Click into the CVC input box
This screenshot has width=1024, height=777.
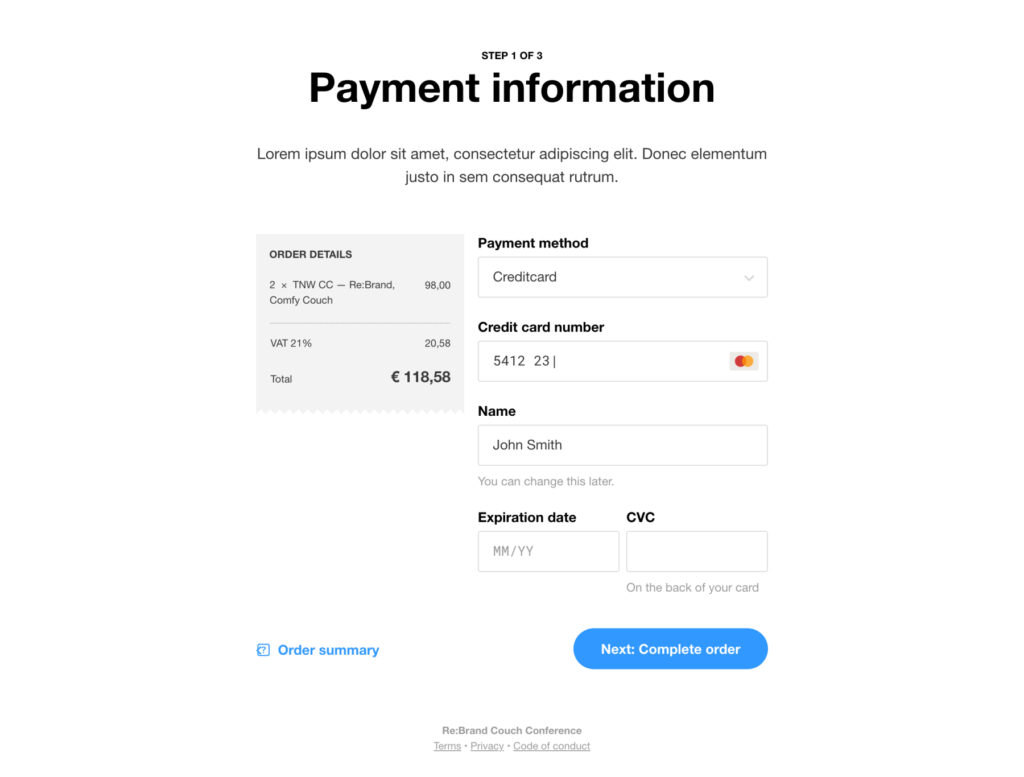coord(697,551)
